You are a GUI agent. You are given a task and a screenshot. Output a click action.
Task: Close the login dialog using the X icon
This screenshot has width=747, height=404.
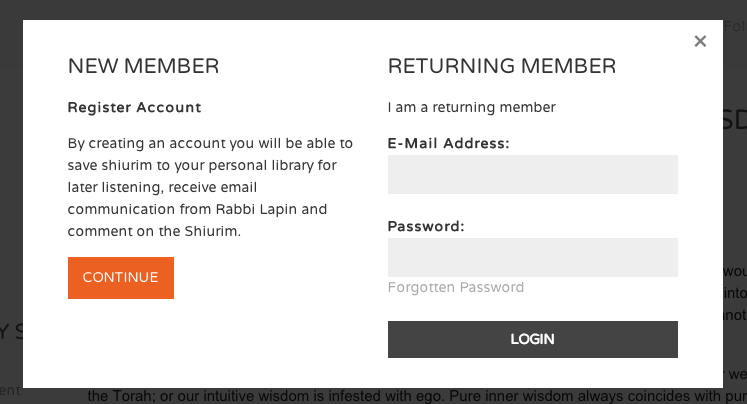point(700,41)
